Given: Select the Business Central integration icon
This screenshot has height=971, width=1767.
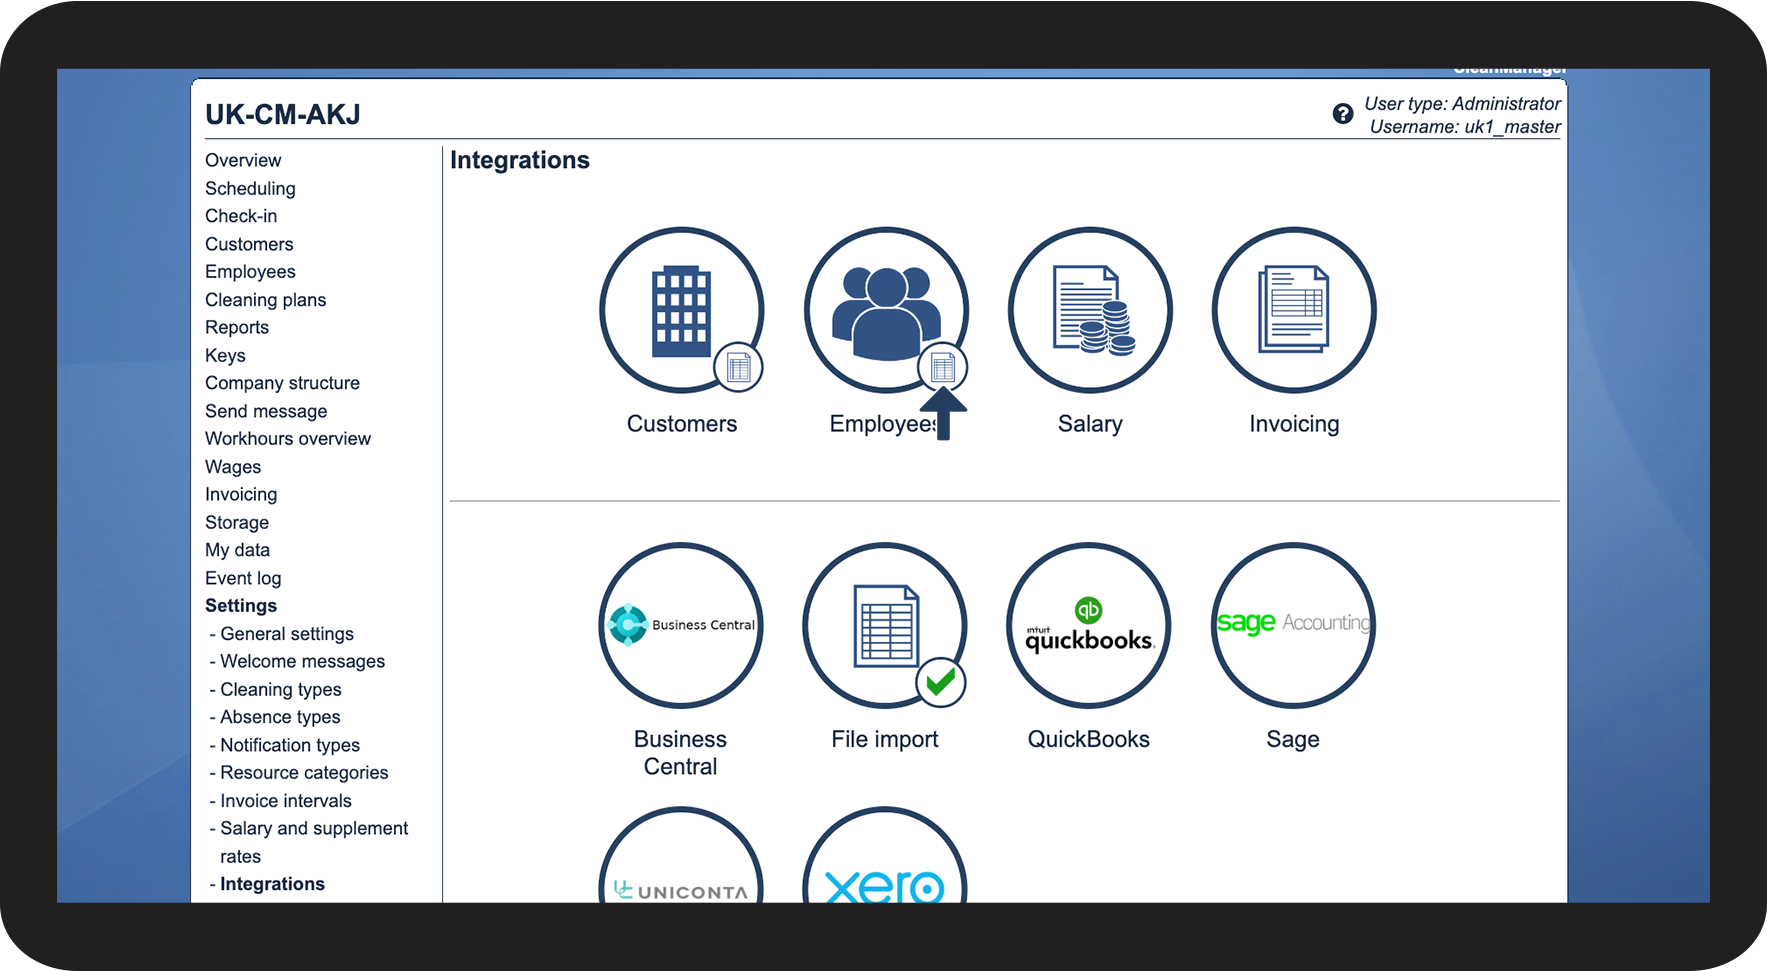Looking at the screenshot, I should (681, 625).
